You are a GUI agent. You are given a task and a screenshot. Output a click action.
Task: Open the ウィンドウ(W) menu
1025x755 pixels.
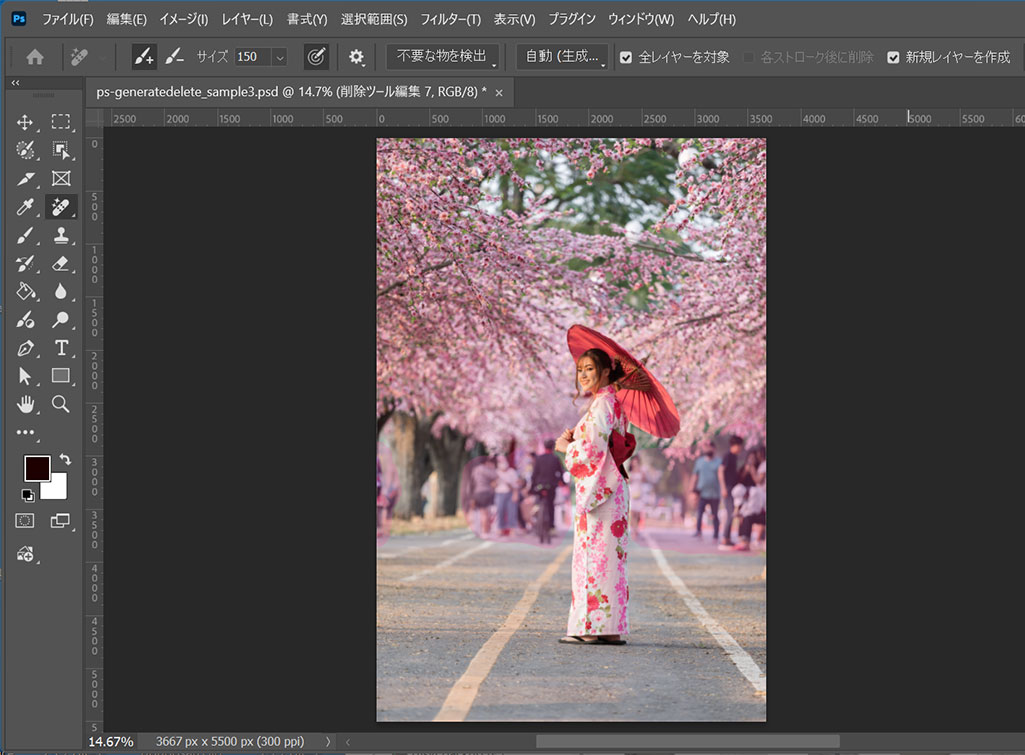coord(641,20)
